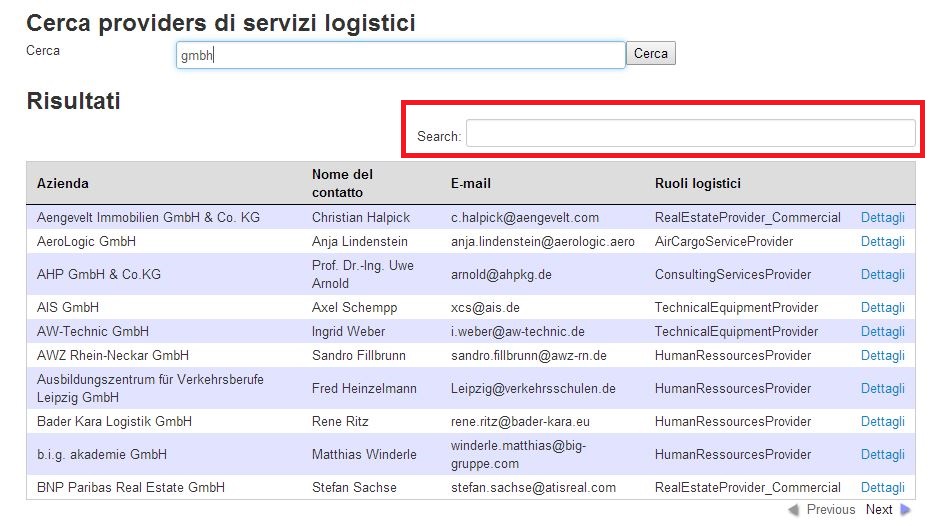Open Dettagli for b.i.g. akademie GmbH
Screen dimensions: 930x526
(883, 454)
